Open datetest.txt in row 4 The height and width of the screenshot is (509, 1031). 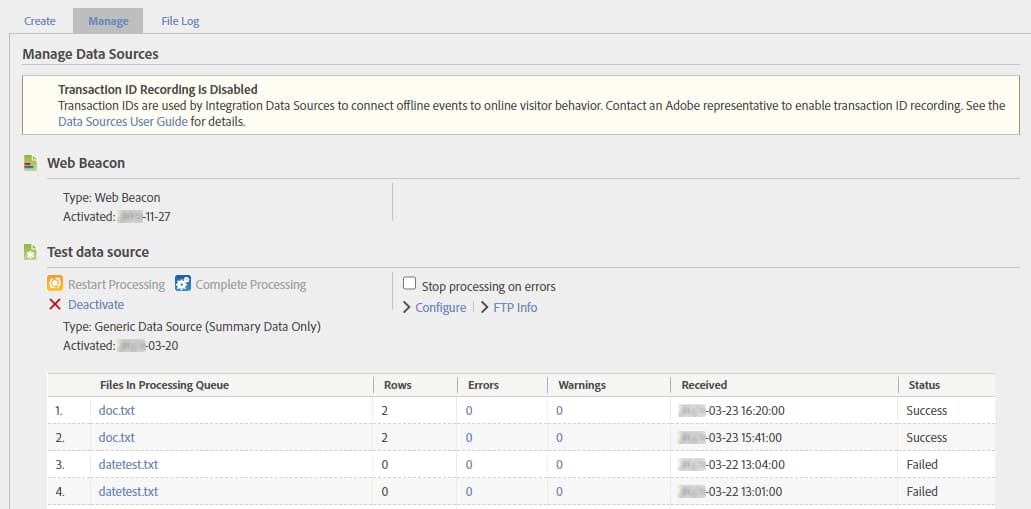click(128, 492)
